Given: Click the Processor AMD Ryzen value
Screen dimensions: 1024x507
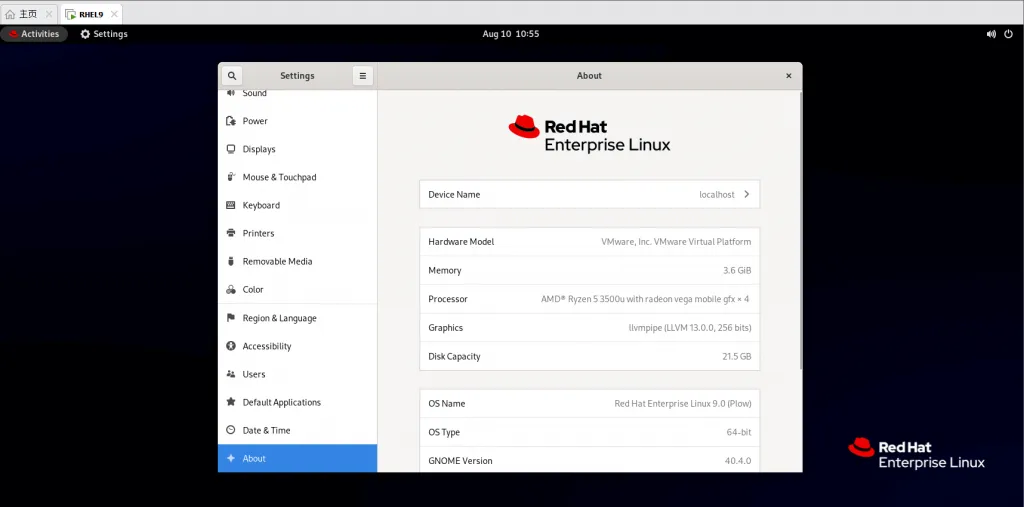Looking at the screenshot, I should click(x=645, y=299).
